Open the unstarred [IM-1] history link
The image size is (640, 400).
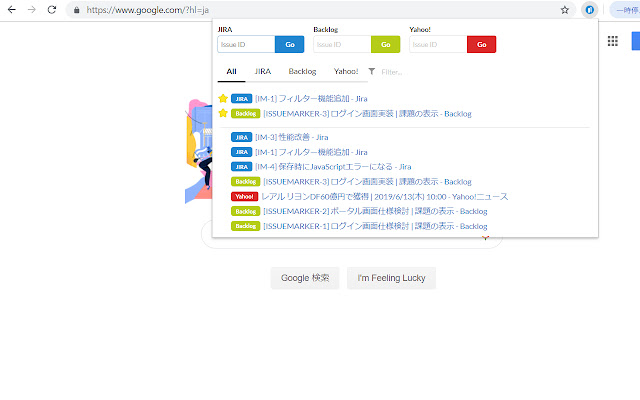(x=311, y=152)
